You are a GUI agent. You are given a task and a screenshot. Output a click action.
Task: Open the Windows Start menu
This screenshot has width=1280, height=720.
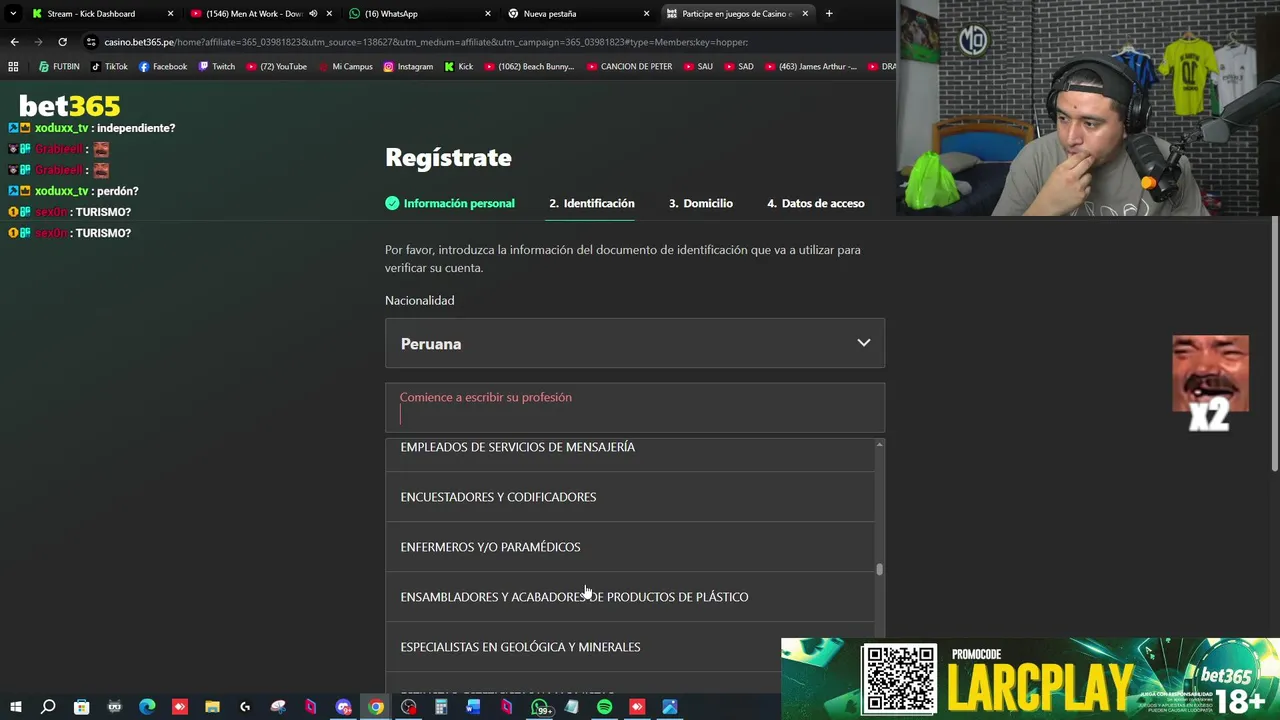(x=15, y=707)
